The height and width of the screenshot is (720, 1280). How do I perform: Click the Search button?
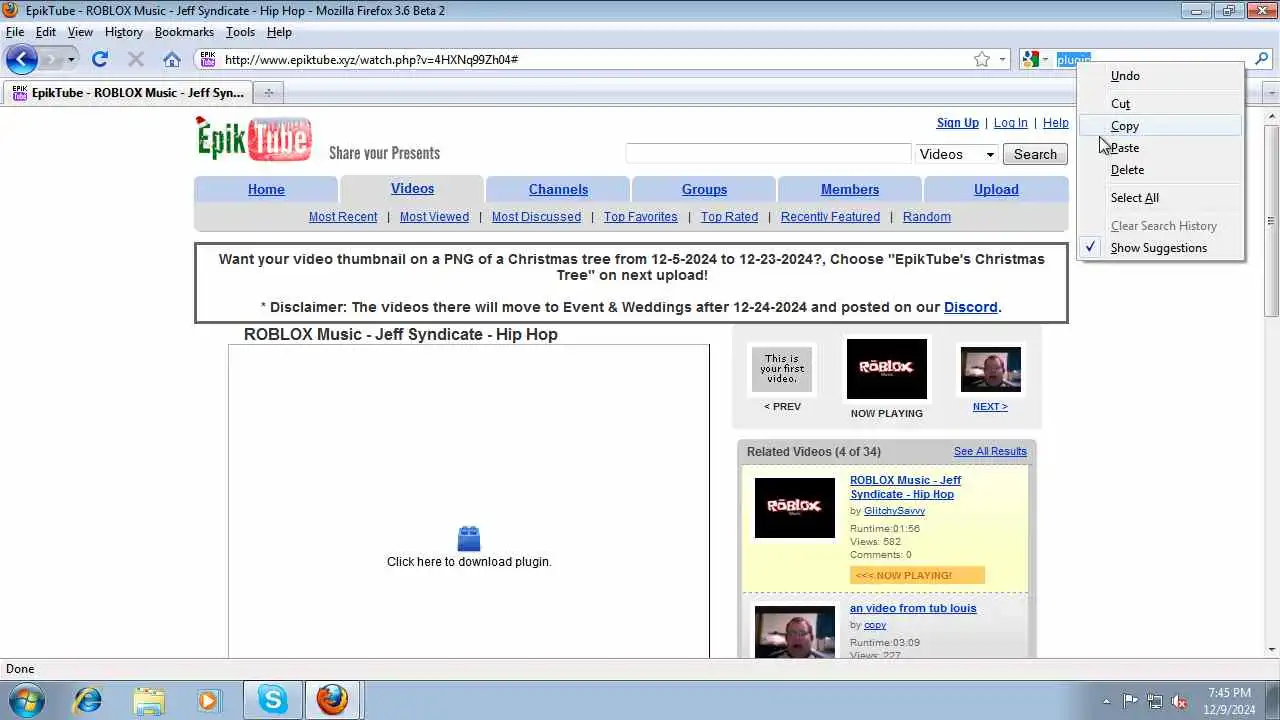(1035, 154)
